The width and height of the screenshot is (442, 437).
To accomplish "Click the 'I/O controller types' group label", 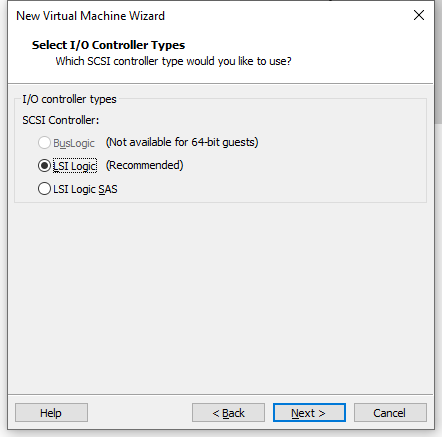I will pos(69,99).
